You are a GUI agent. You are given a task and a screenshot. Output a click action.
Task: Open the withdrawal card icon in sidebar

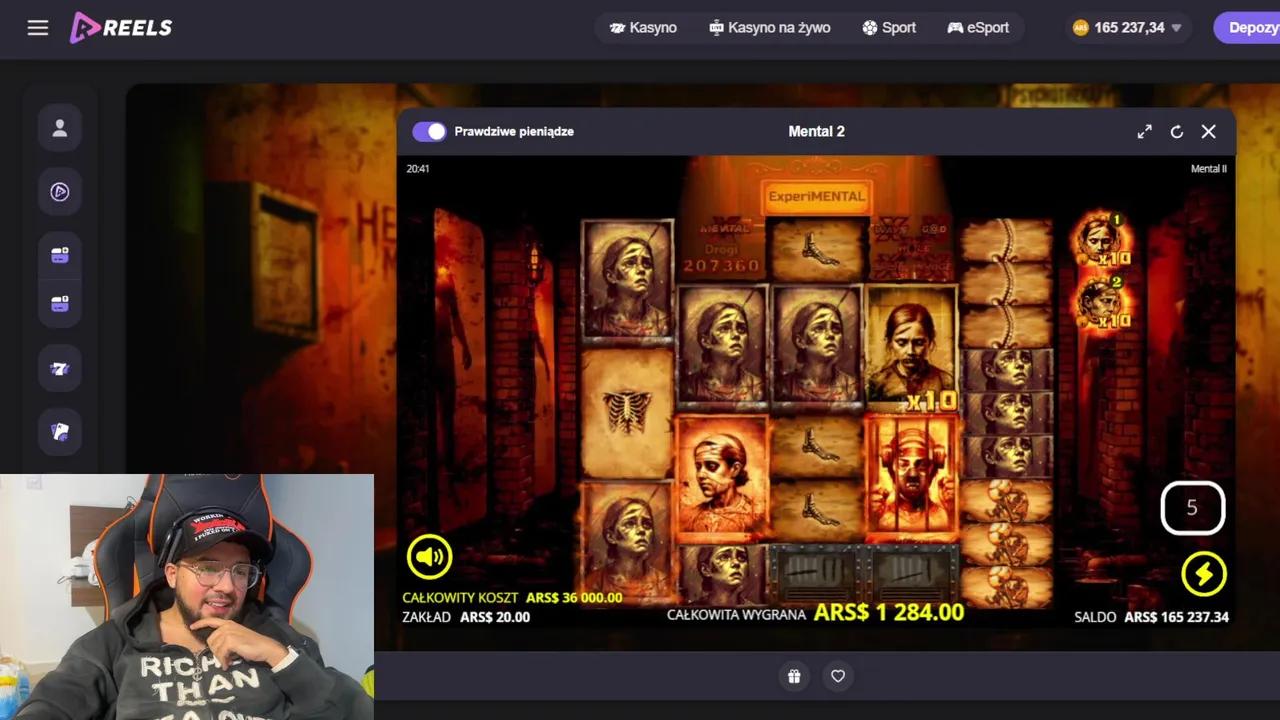(59, 302)
